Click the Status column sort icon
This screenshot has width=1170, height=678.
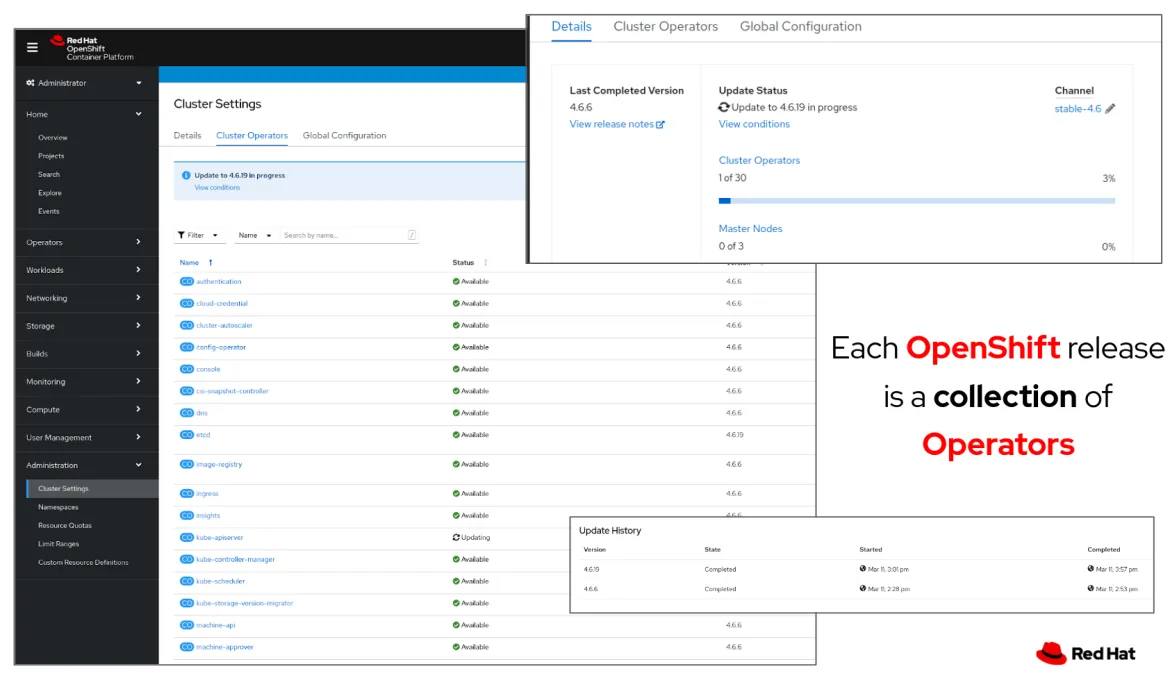pyautogui.click(x=485, y=263)
